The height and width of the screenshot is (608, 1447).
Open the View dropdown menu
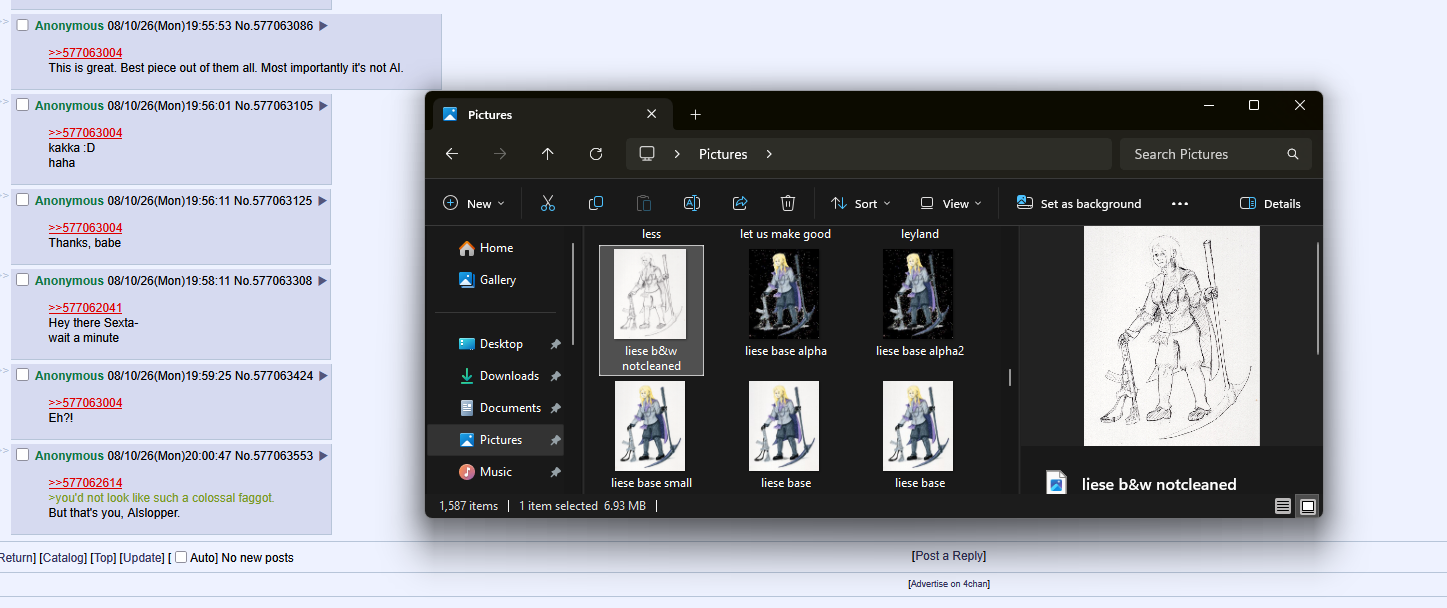951,203
